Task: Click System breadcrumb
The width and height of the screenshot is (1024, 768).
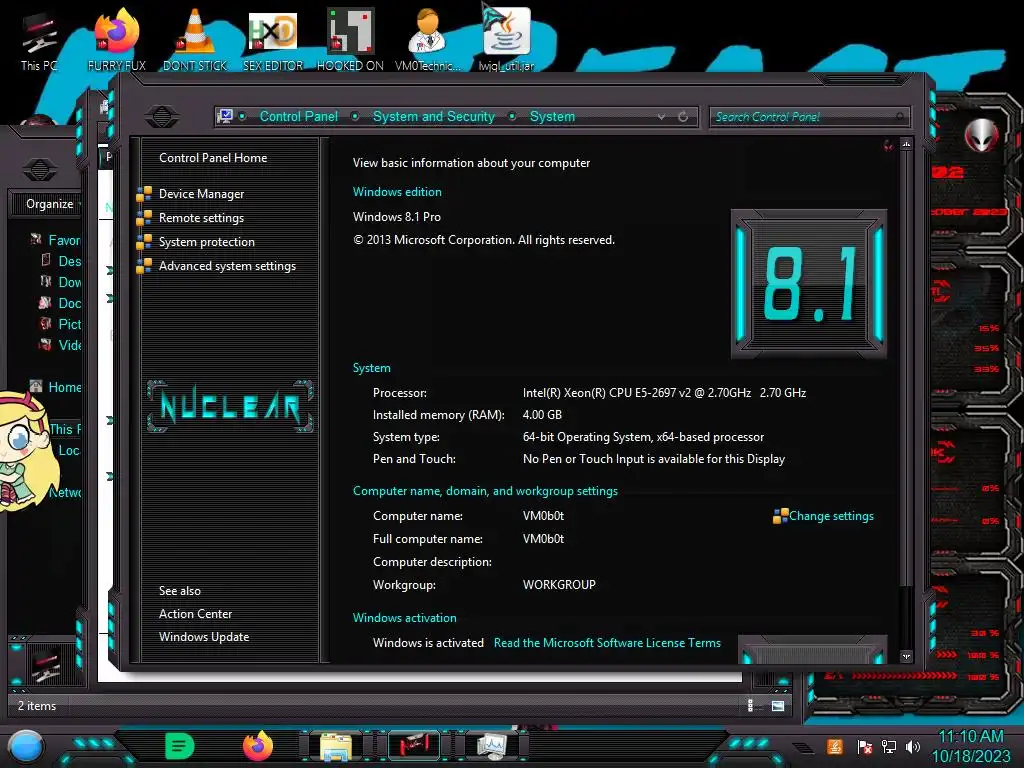Action: coord(552,116)
